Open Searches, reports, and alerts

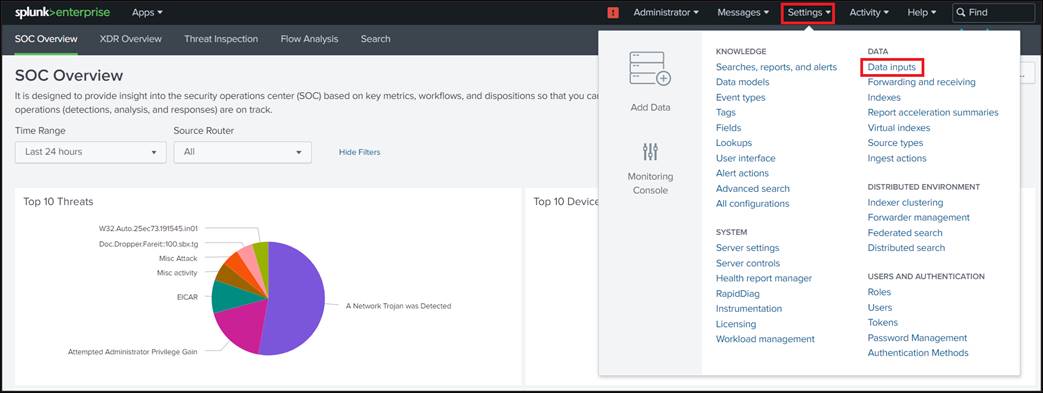(776, 67)
